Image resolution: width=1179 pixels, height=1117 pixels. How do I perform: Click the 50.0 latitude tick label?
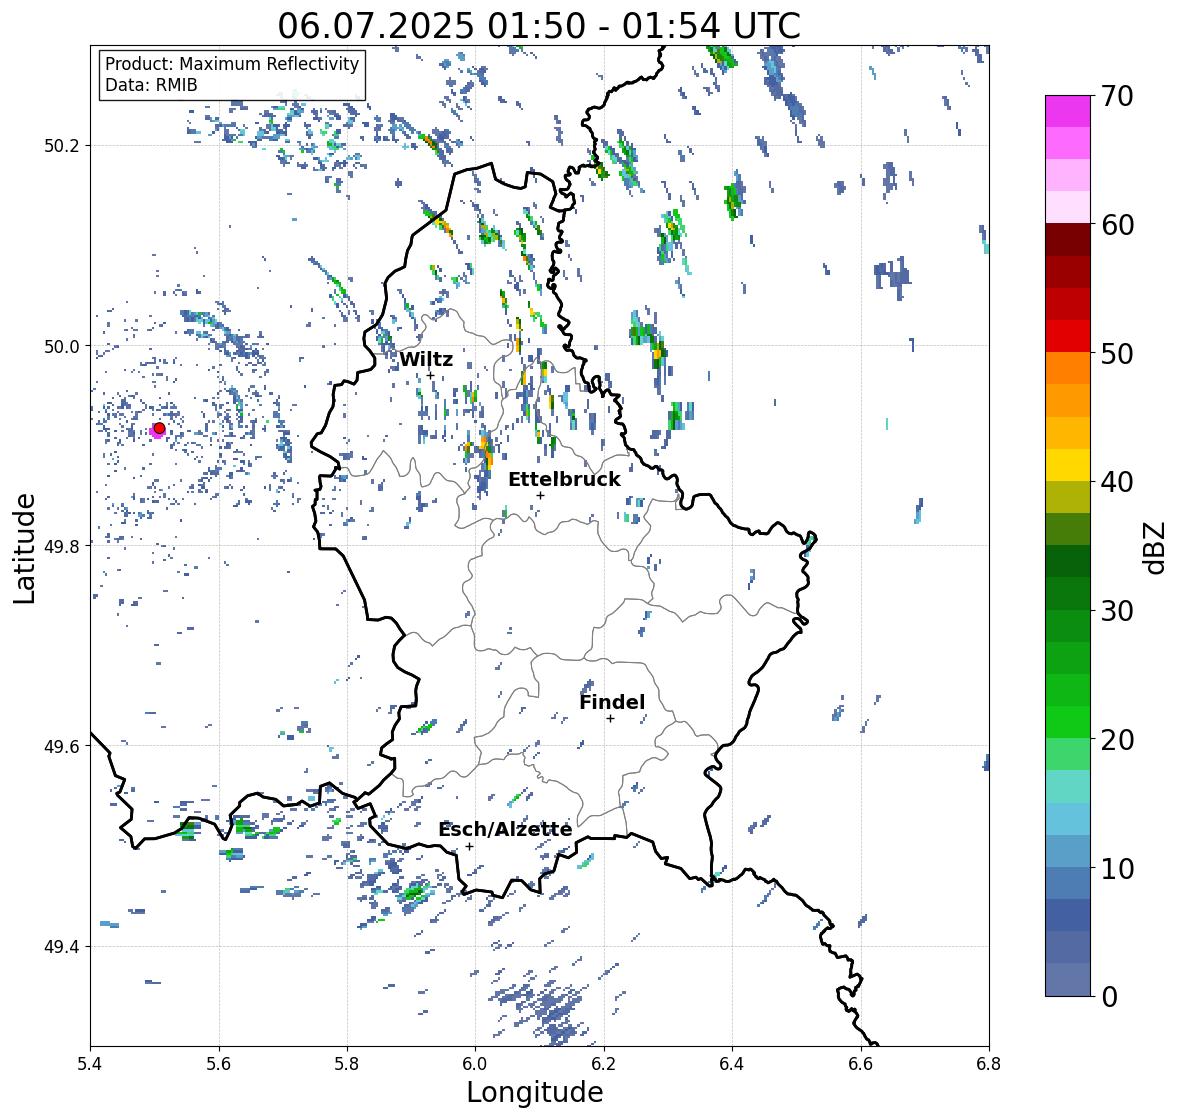coord(61,347)
